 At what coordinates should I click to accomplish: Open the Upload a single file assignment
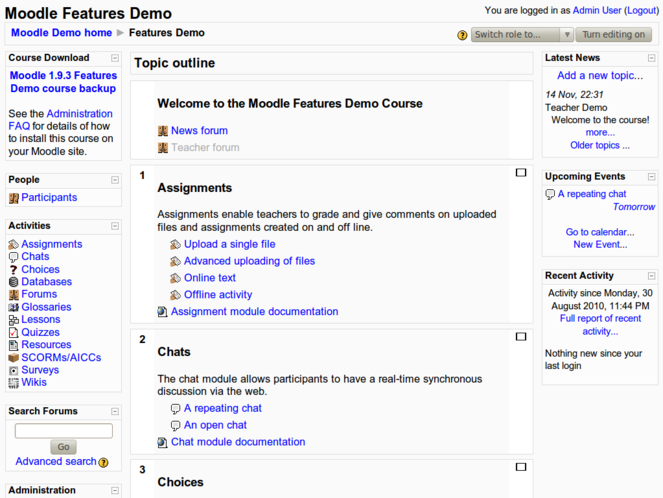tap(229, 244)
